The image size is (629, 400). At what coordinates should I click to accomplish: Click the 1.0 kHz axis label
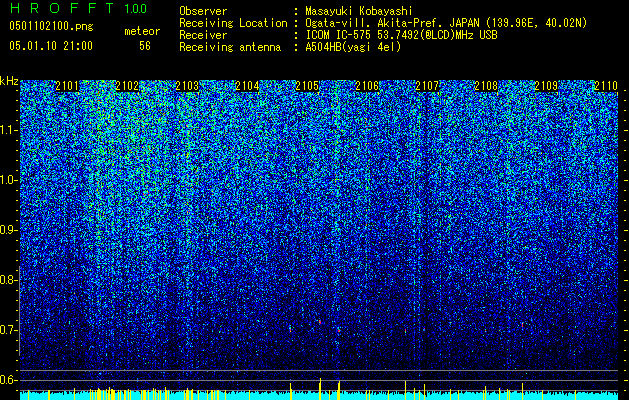pyautogui.click(x=9, y=181)
